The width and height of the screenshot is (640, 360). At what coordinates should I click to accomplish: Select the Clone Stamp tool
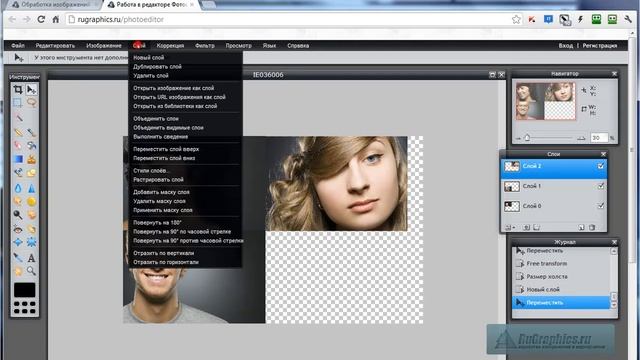[x=31, y=159]
